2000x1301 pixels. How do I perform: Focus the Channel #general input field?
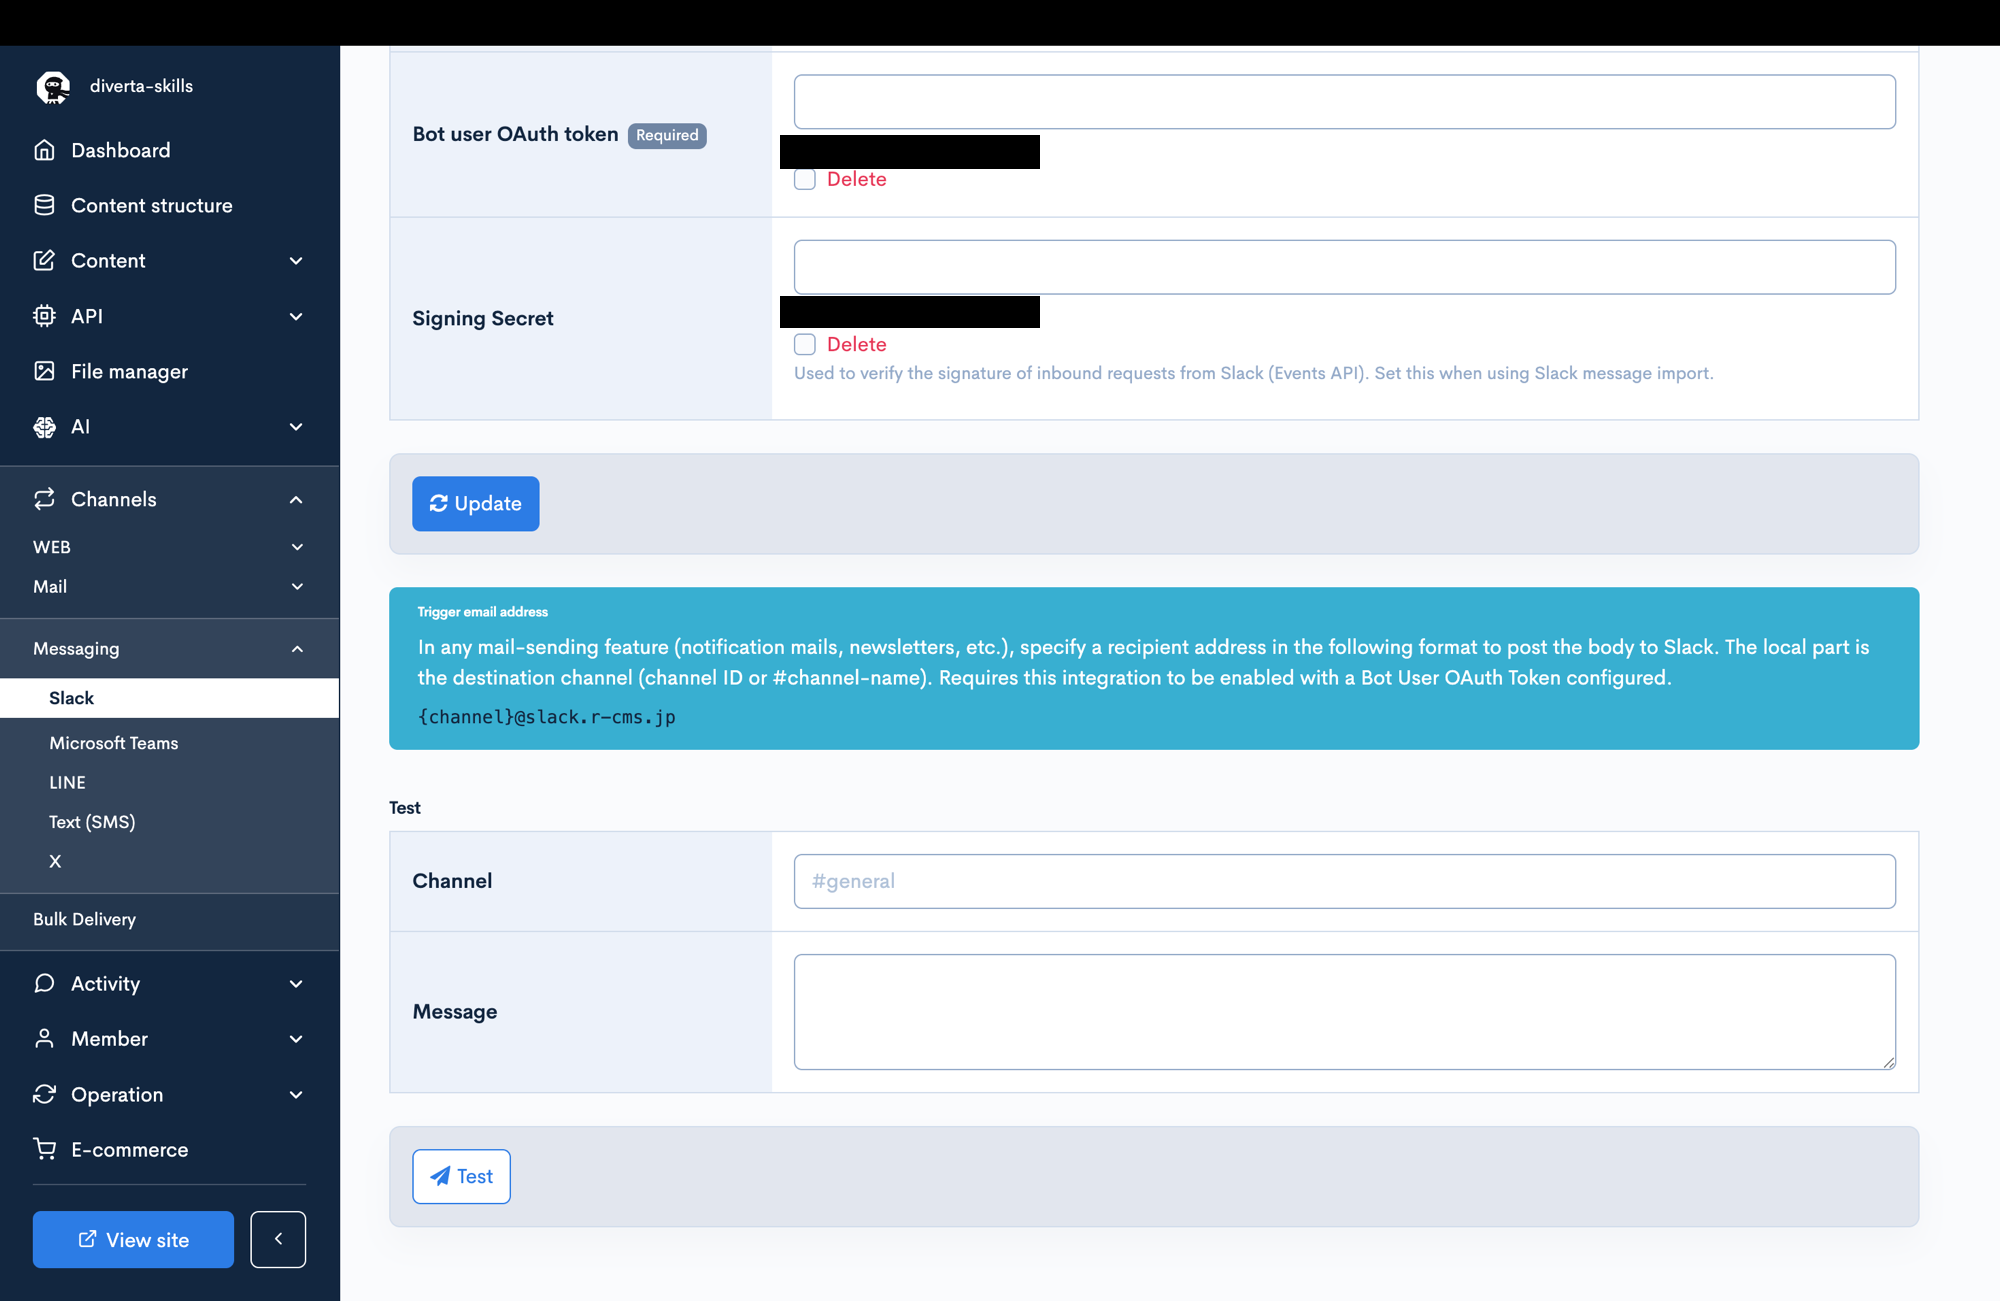pyautogui.click(x=1344, y=881)
